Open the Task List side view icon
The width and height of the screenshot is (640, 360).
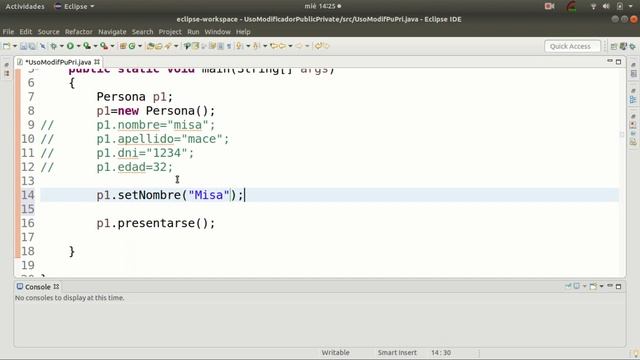(x=633, y=73)
